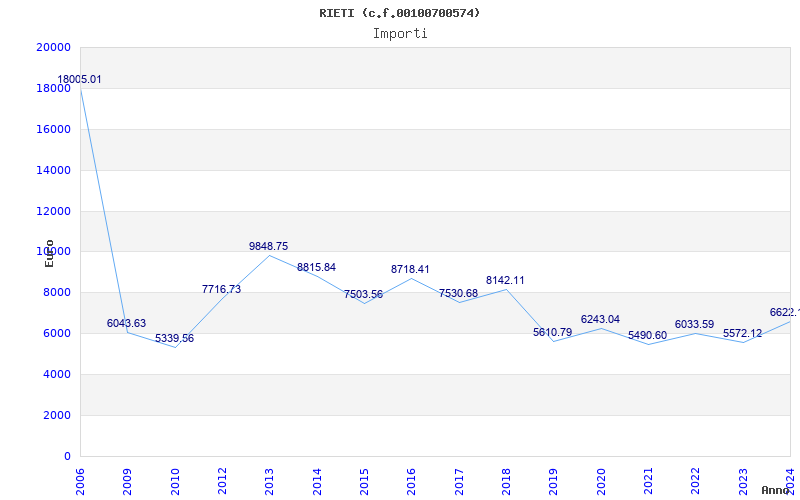
Task: Select the 2014 x-axis label
Action: click(x=317, y=482)
